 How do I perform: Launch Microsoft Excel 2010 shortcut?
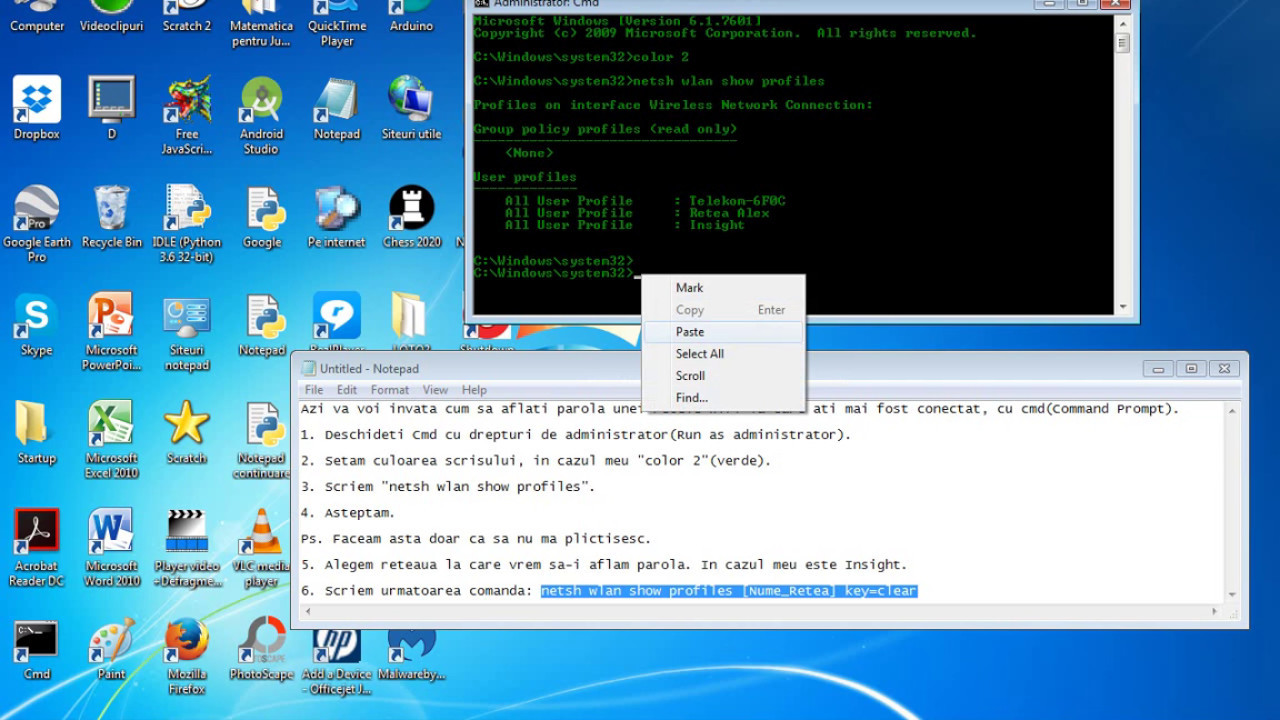[x=112, y=439]
